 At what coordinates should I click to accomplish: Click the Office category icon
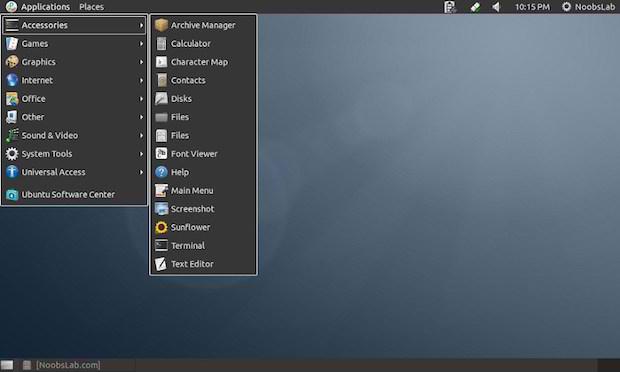click(12, 98)
